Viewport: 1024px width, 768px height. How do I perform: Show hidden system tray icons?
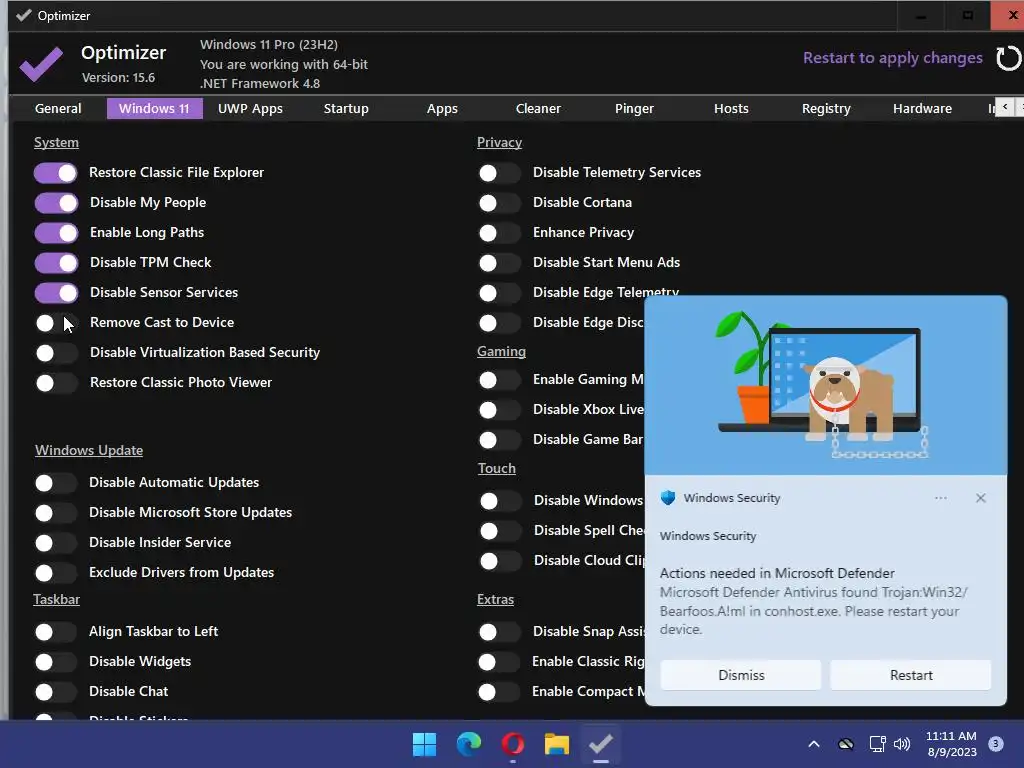coord(814,744)
